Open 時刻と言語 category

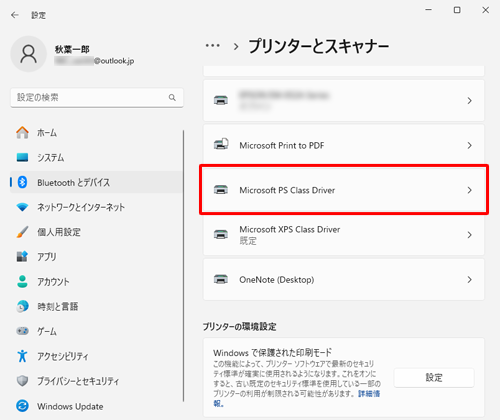pyautogui.click(x=96, y=306)
